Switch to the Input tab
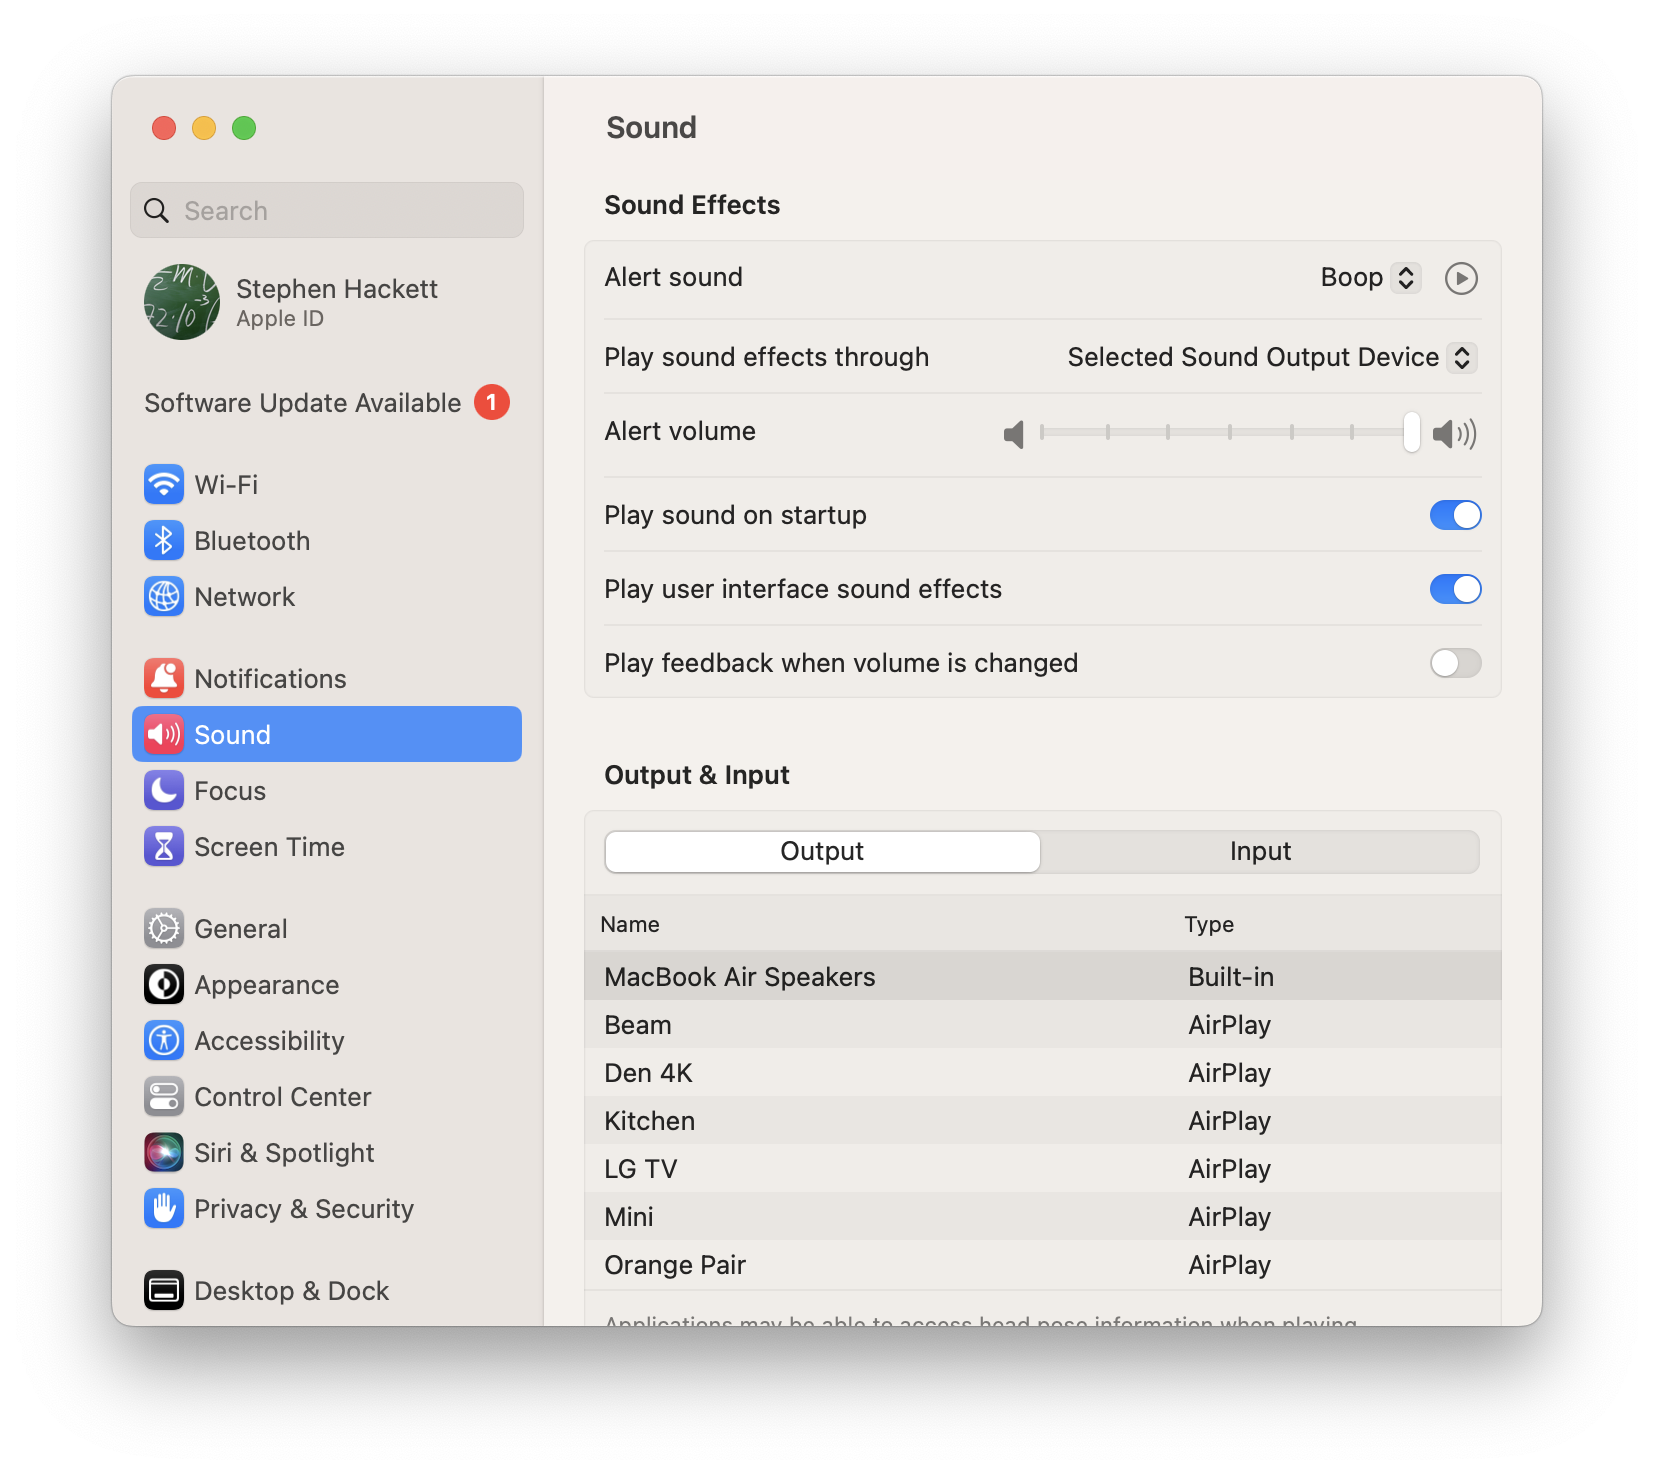Image resolution: width=1654 pixels, height=1474 pixels. click(x=1260, y=852)
